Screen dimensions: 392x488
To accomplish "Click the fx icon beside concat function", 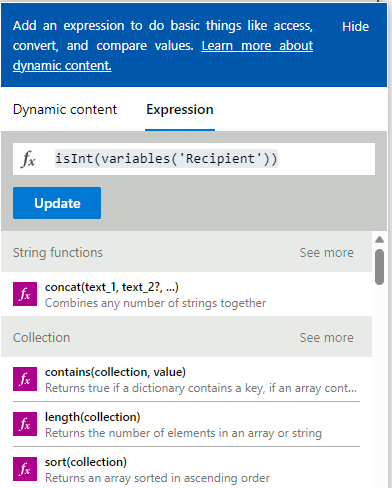I will 25,294.
